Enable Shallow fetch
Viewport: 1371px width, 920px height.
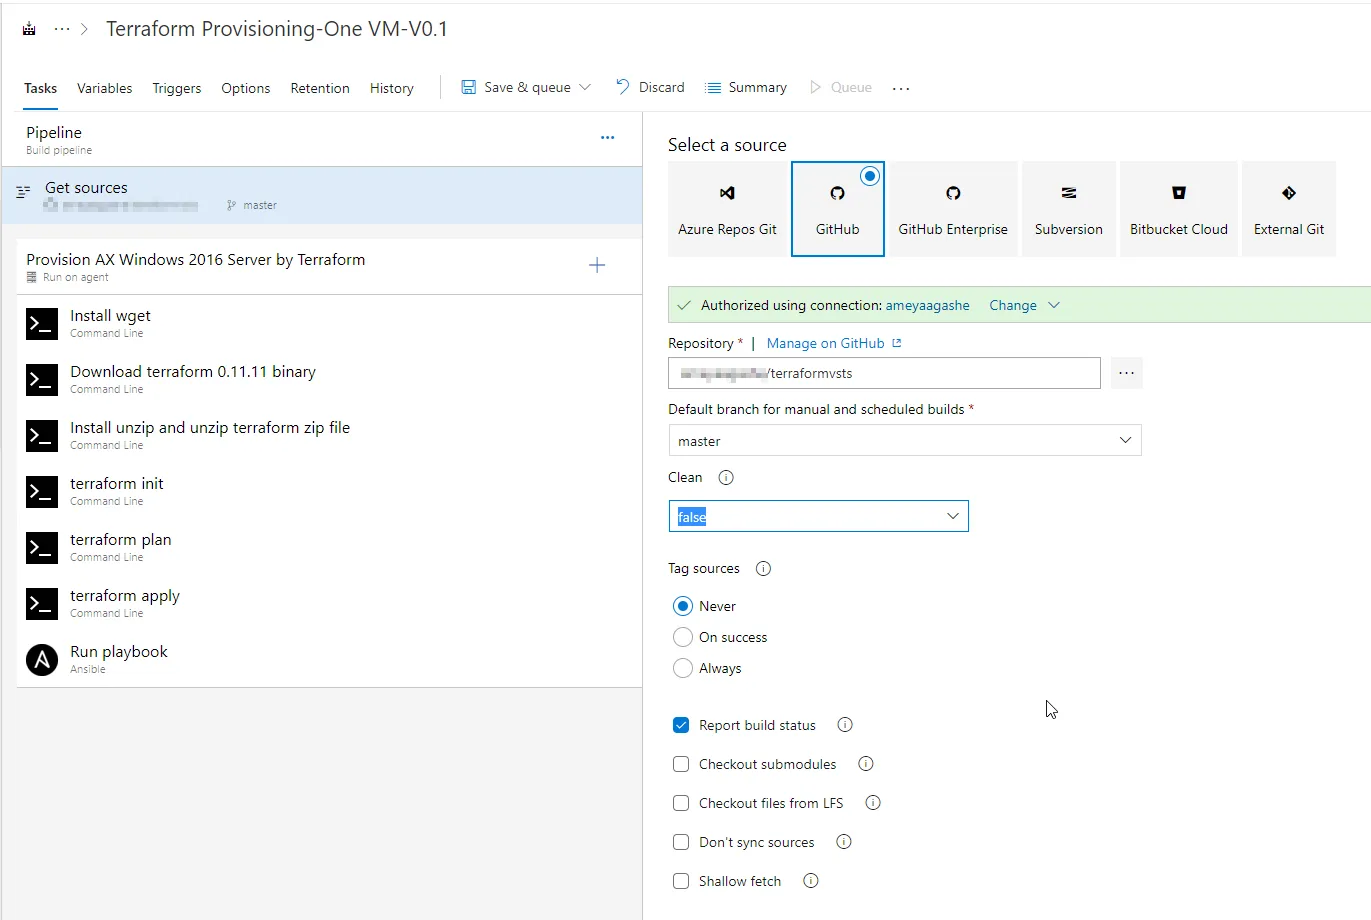[x=681, y=881]
